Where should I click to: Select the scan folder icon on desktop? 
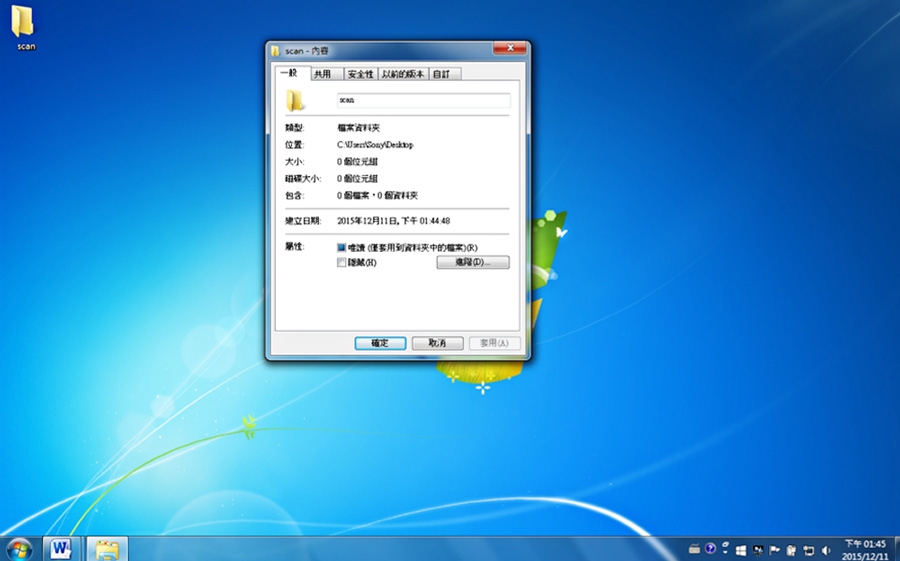(x=23, y=22)
